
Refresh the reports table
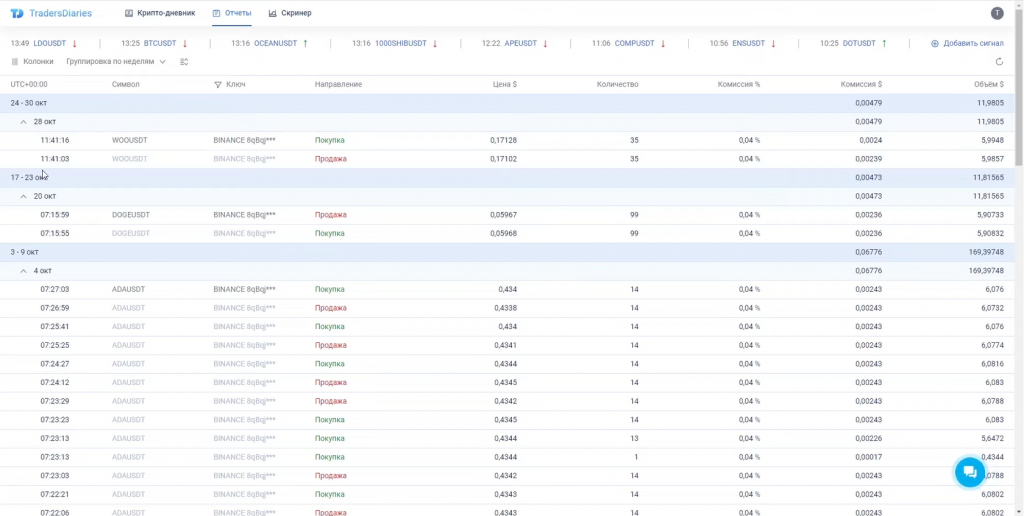click(x=999, y=62)
